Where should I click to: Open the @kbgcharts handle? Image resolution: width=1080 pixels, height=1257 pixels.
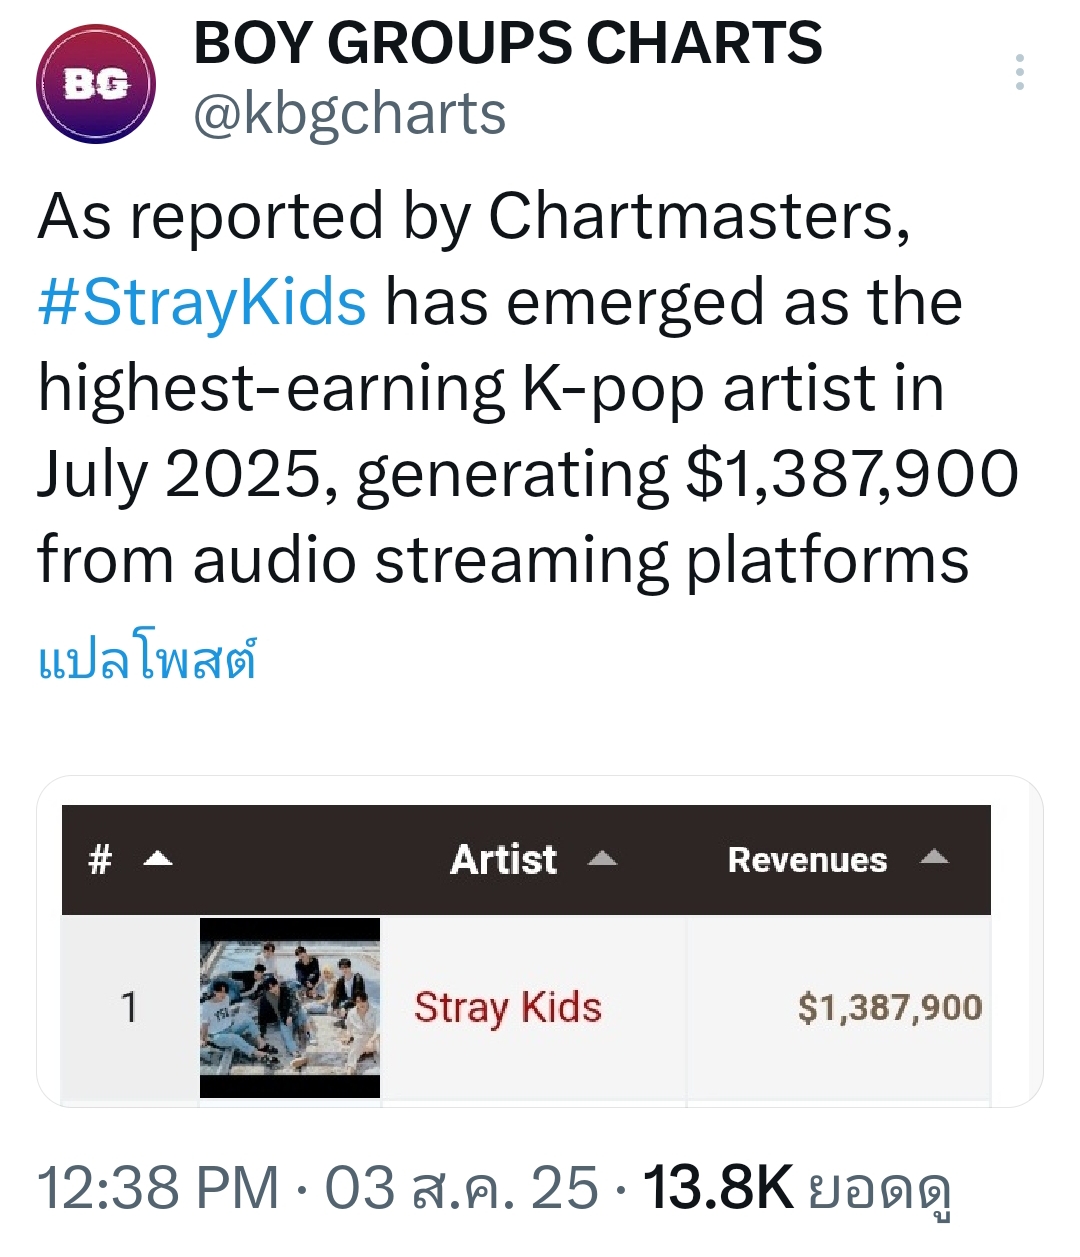[350, 114]
